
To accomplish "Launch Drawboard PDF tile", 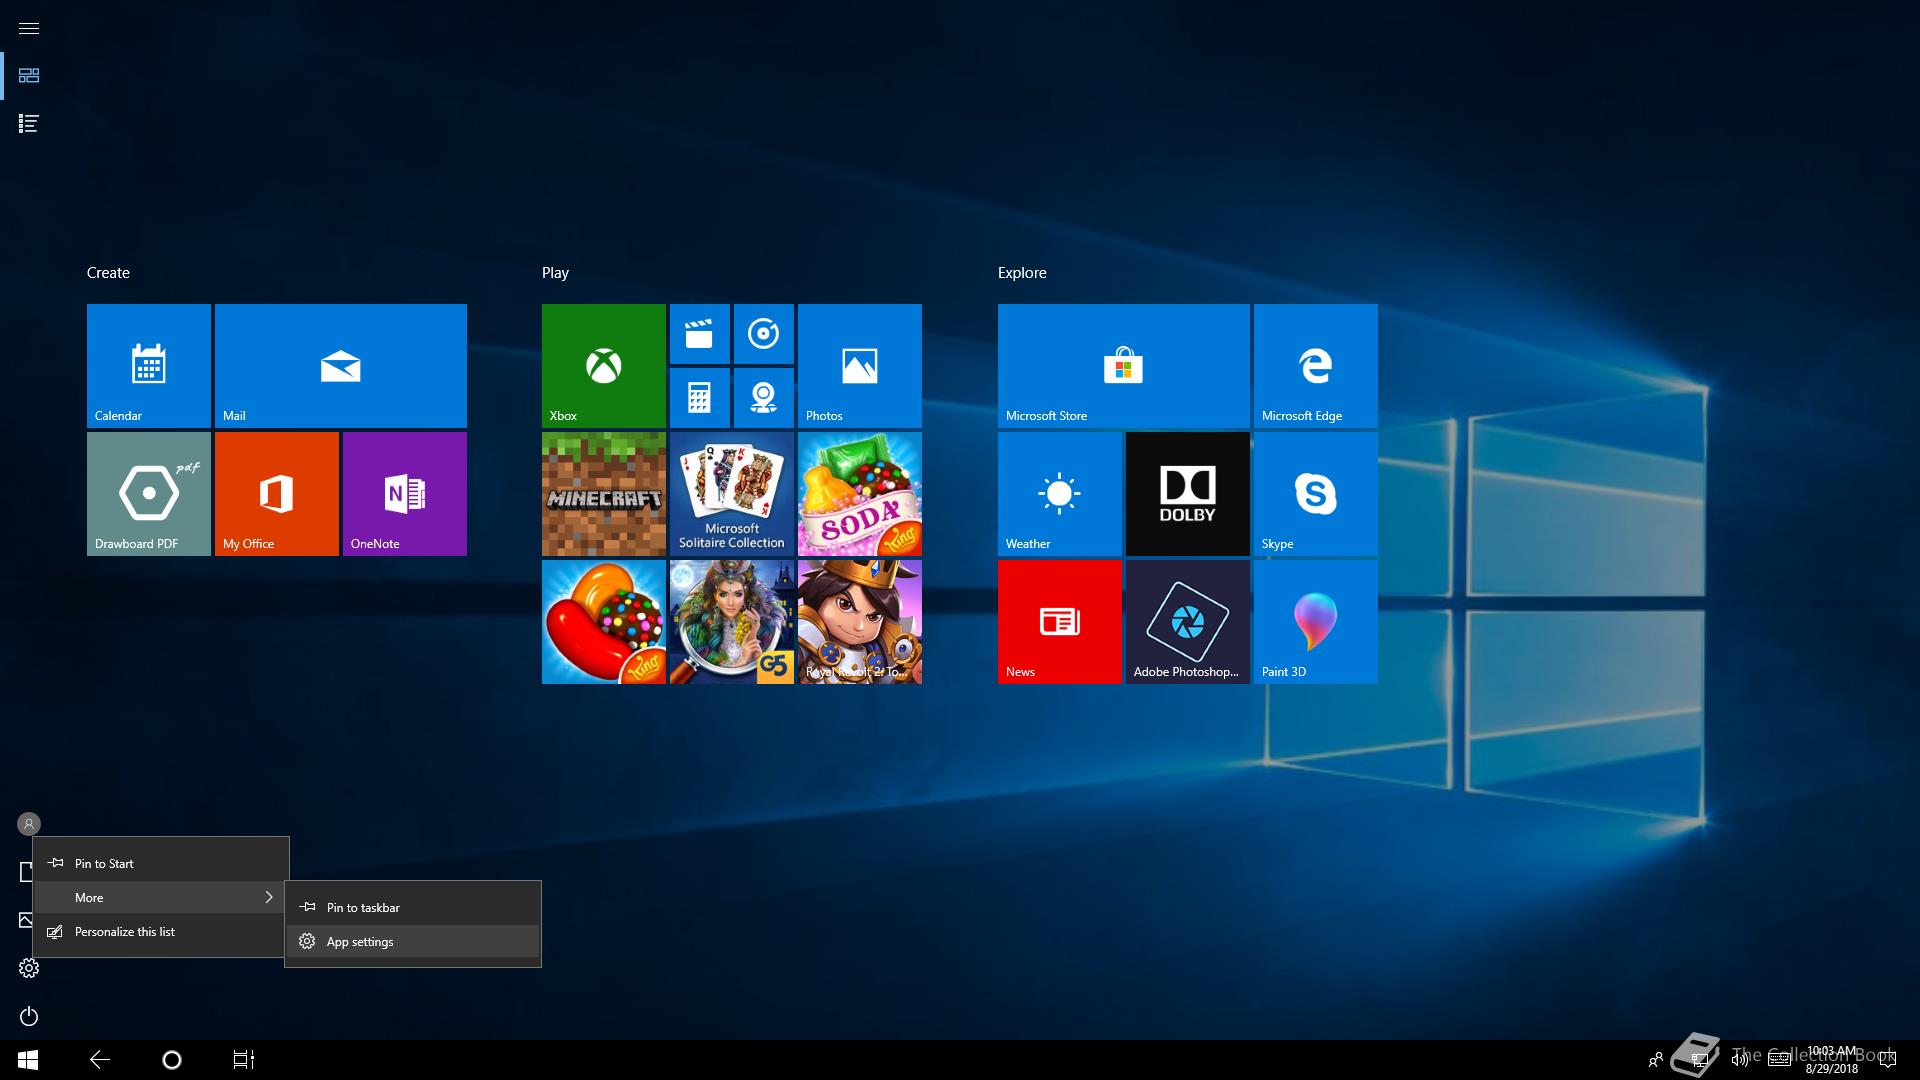I will 149,494.
